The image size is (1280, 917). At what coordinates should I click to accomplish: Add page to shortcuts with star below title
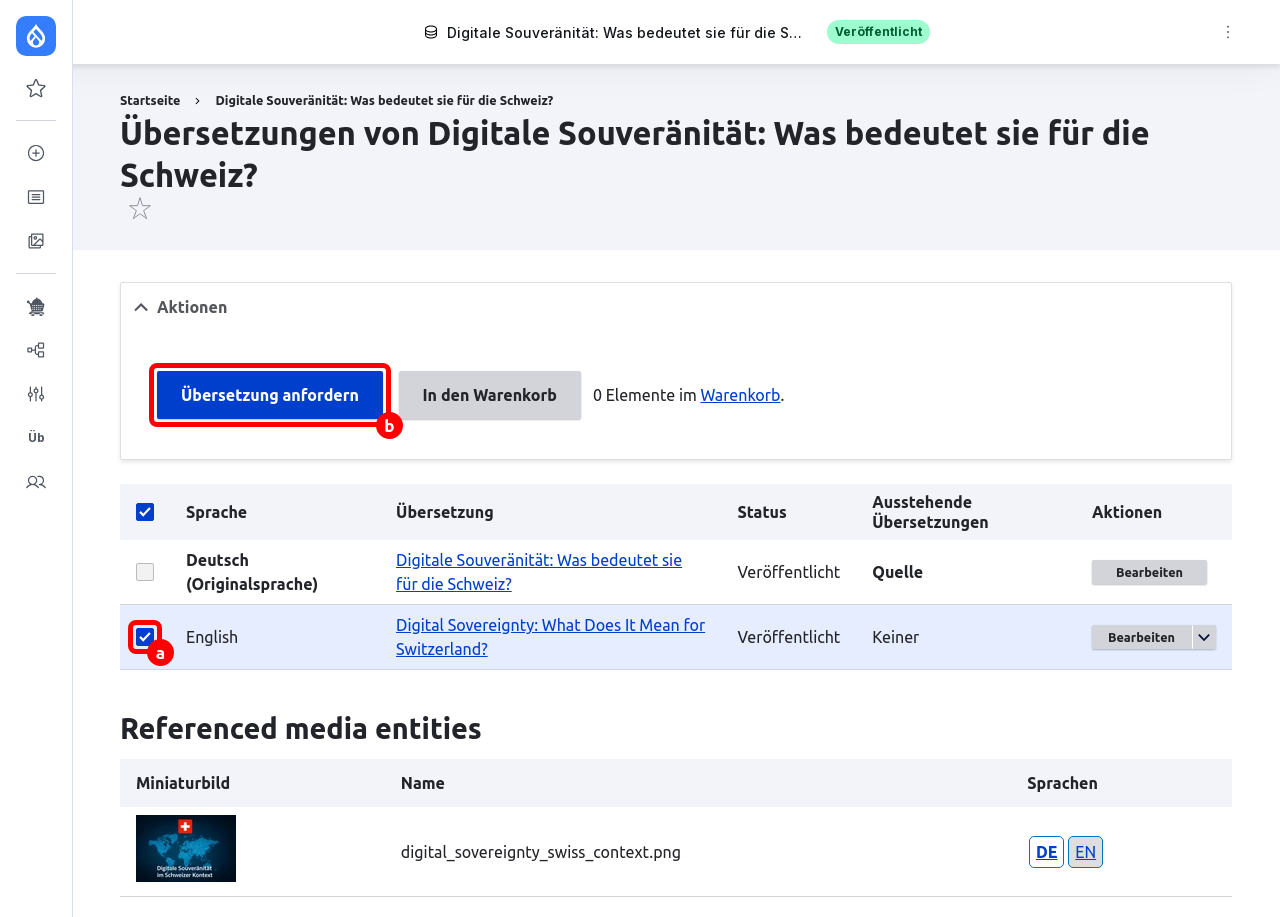click(140, 209)
